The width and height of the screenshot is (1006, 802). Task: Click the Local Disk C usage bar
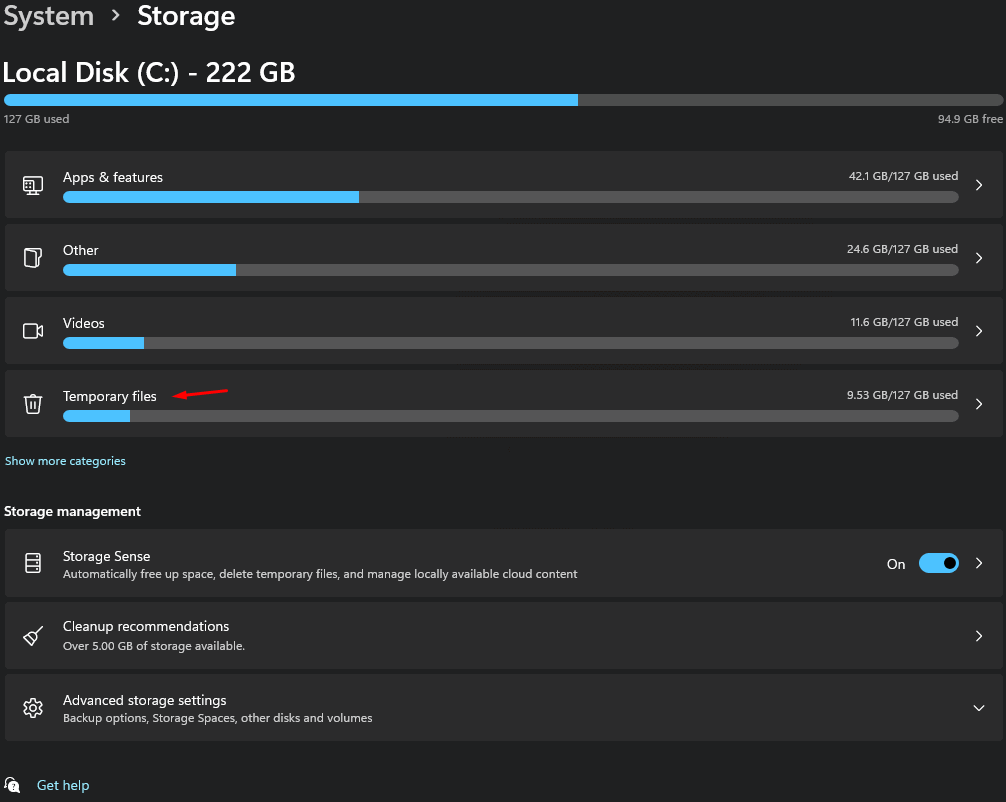coord(503,100)
